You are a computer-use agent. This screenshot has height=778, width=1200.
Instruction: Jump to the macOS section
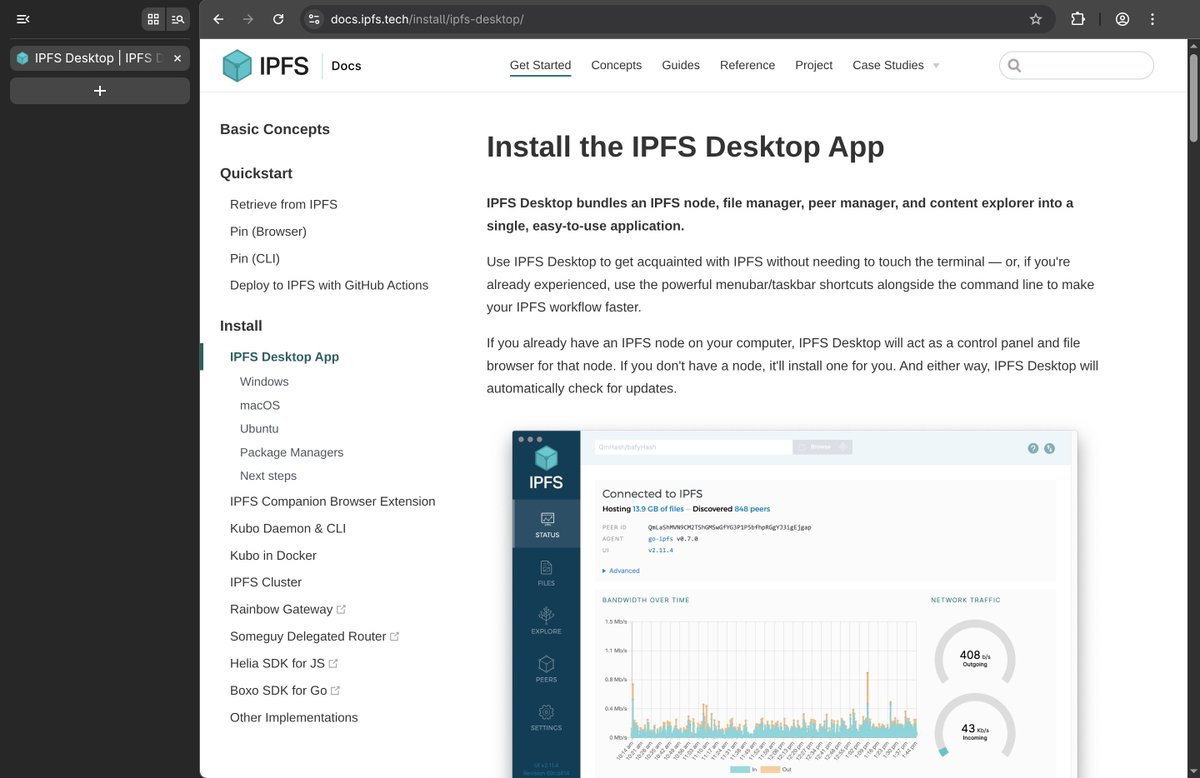pyautogui.click(x=260, y=405)
